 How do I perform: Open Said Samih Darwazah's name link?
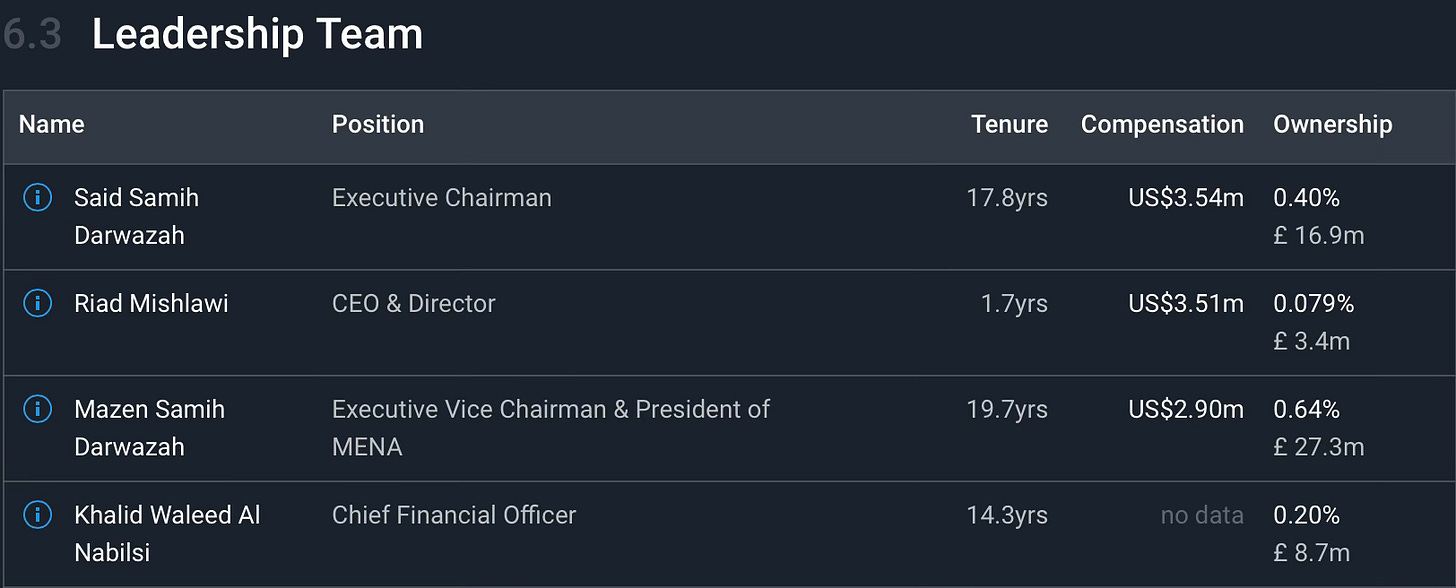(136, 216)
